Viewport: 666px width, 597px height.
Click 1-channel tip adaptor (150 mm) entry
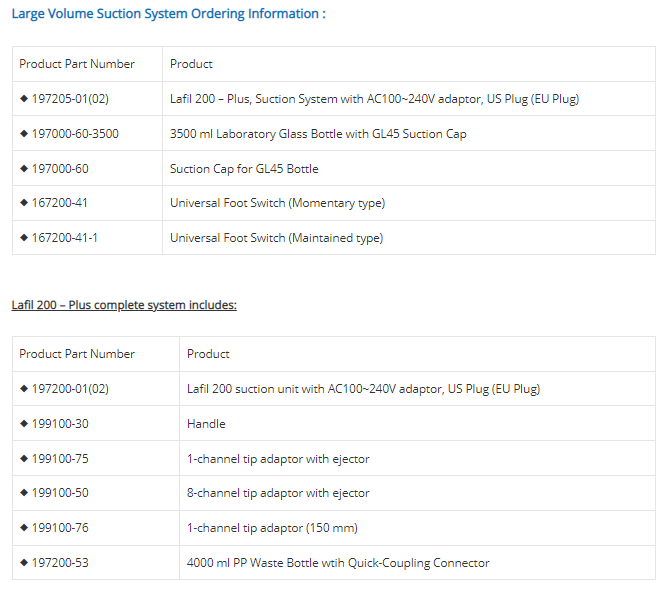272,528
